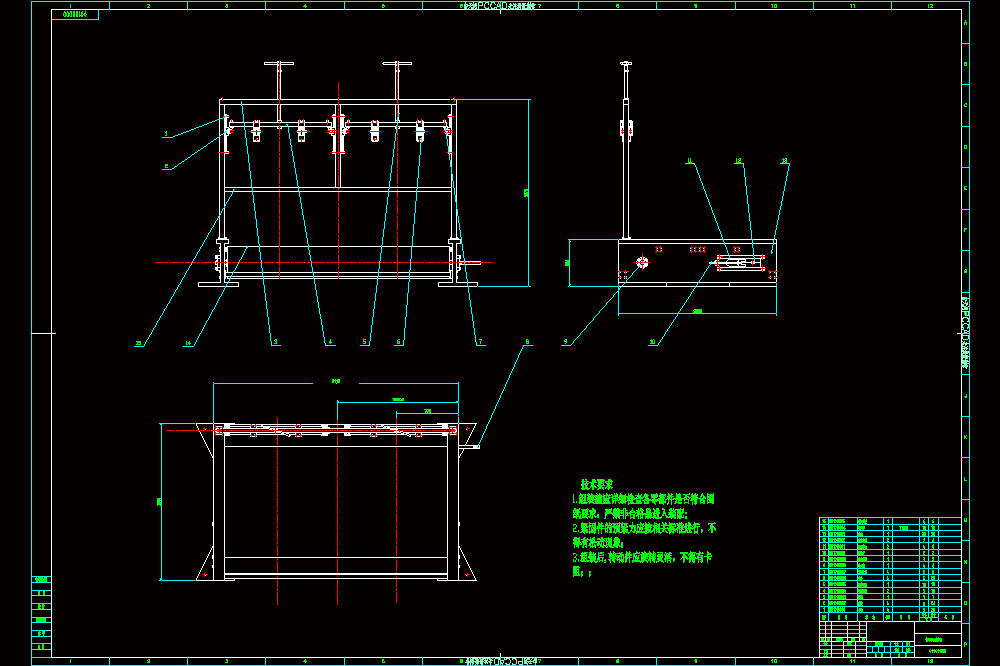Select the leader label numbered 9
Image resolution: width=1000 pixels, height=666 pixels.
[565, 342]
